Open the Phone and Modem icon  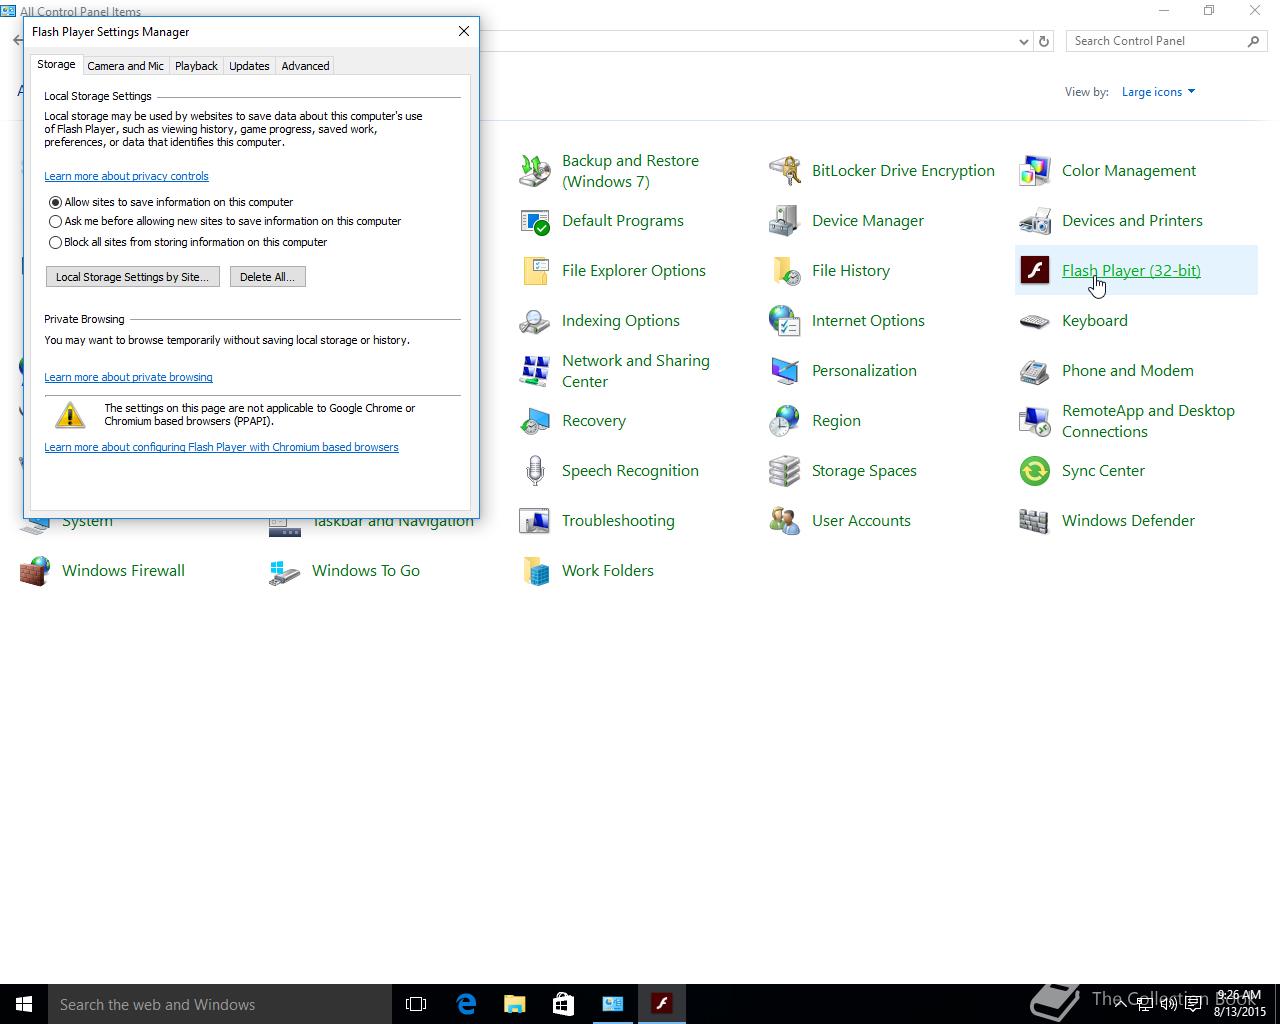click(1035, 371)
